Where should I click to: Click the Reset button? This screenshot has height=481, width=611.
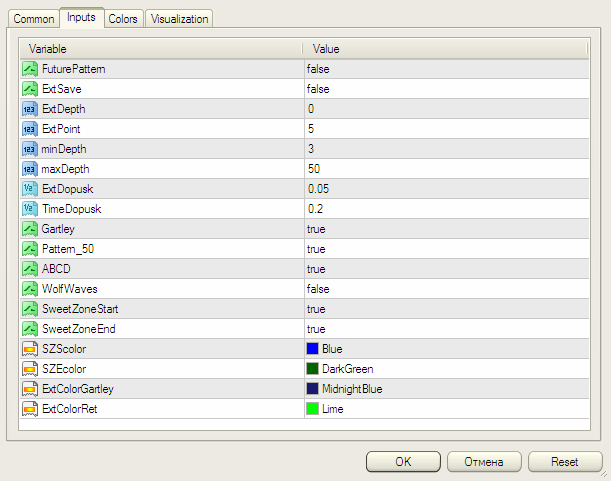[x=565, y=462]
